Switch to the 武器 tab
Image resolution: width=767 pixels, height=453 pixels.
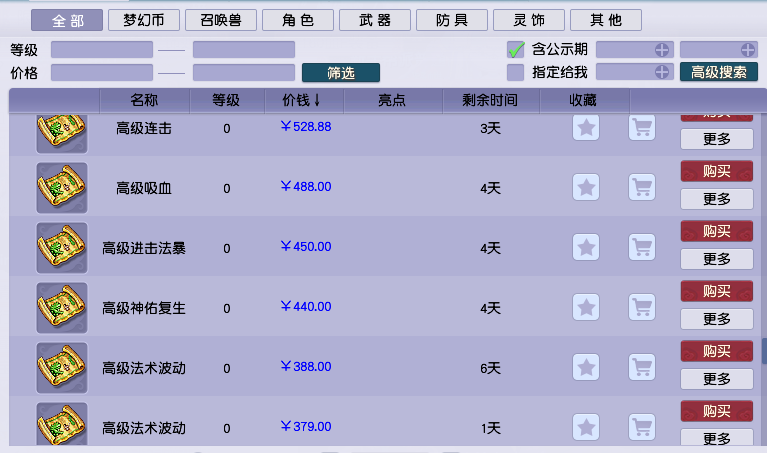[375, 20]
